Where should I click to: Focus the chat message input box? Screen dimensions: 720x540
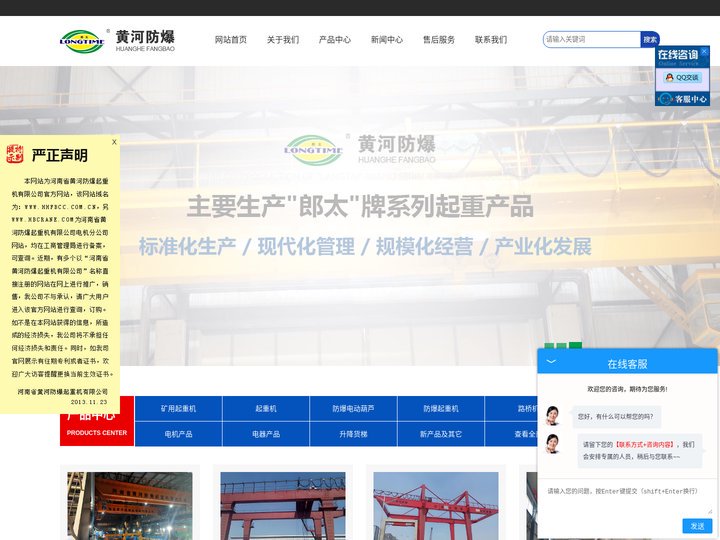tap(627, 498)
